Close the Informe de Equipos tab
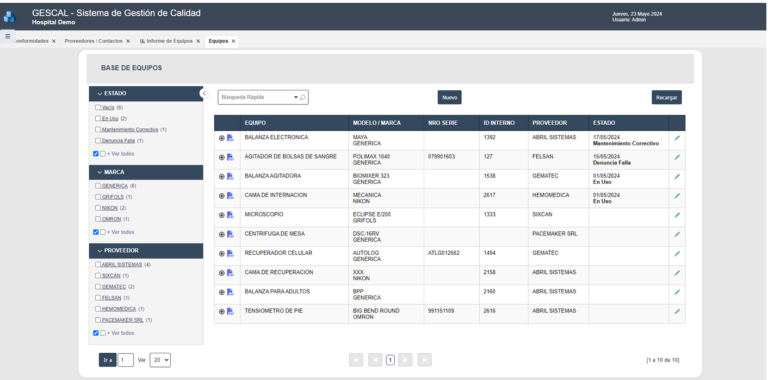768x380 pixels. (198, 42)
